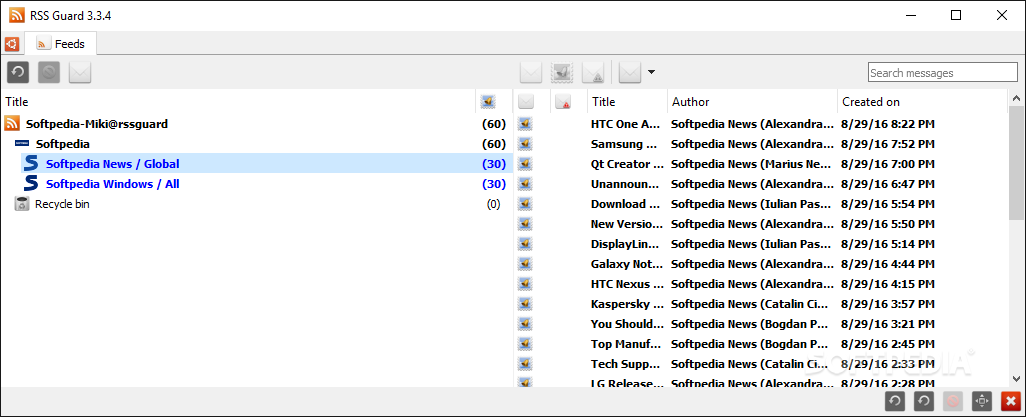Click the greyed-out stop icon in feeds toolbar
The height and width of the screenshot is (417, 1026).
coord(49,72)
